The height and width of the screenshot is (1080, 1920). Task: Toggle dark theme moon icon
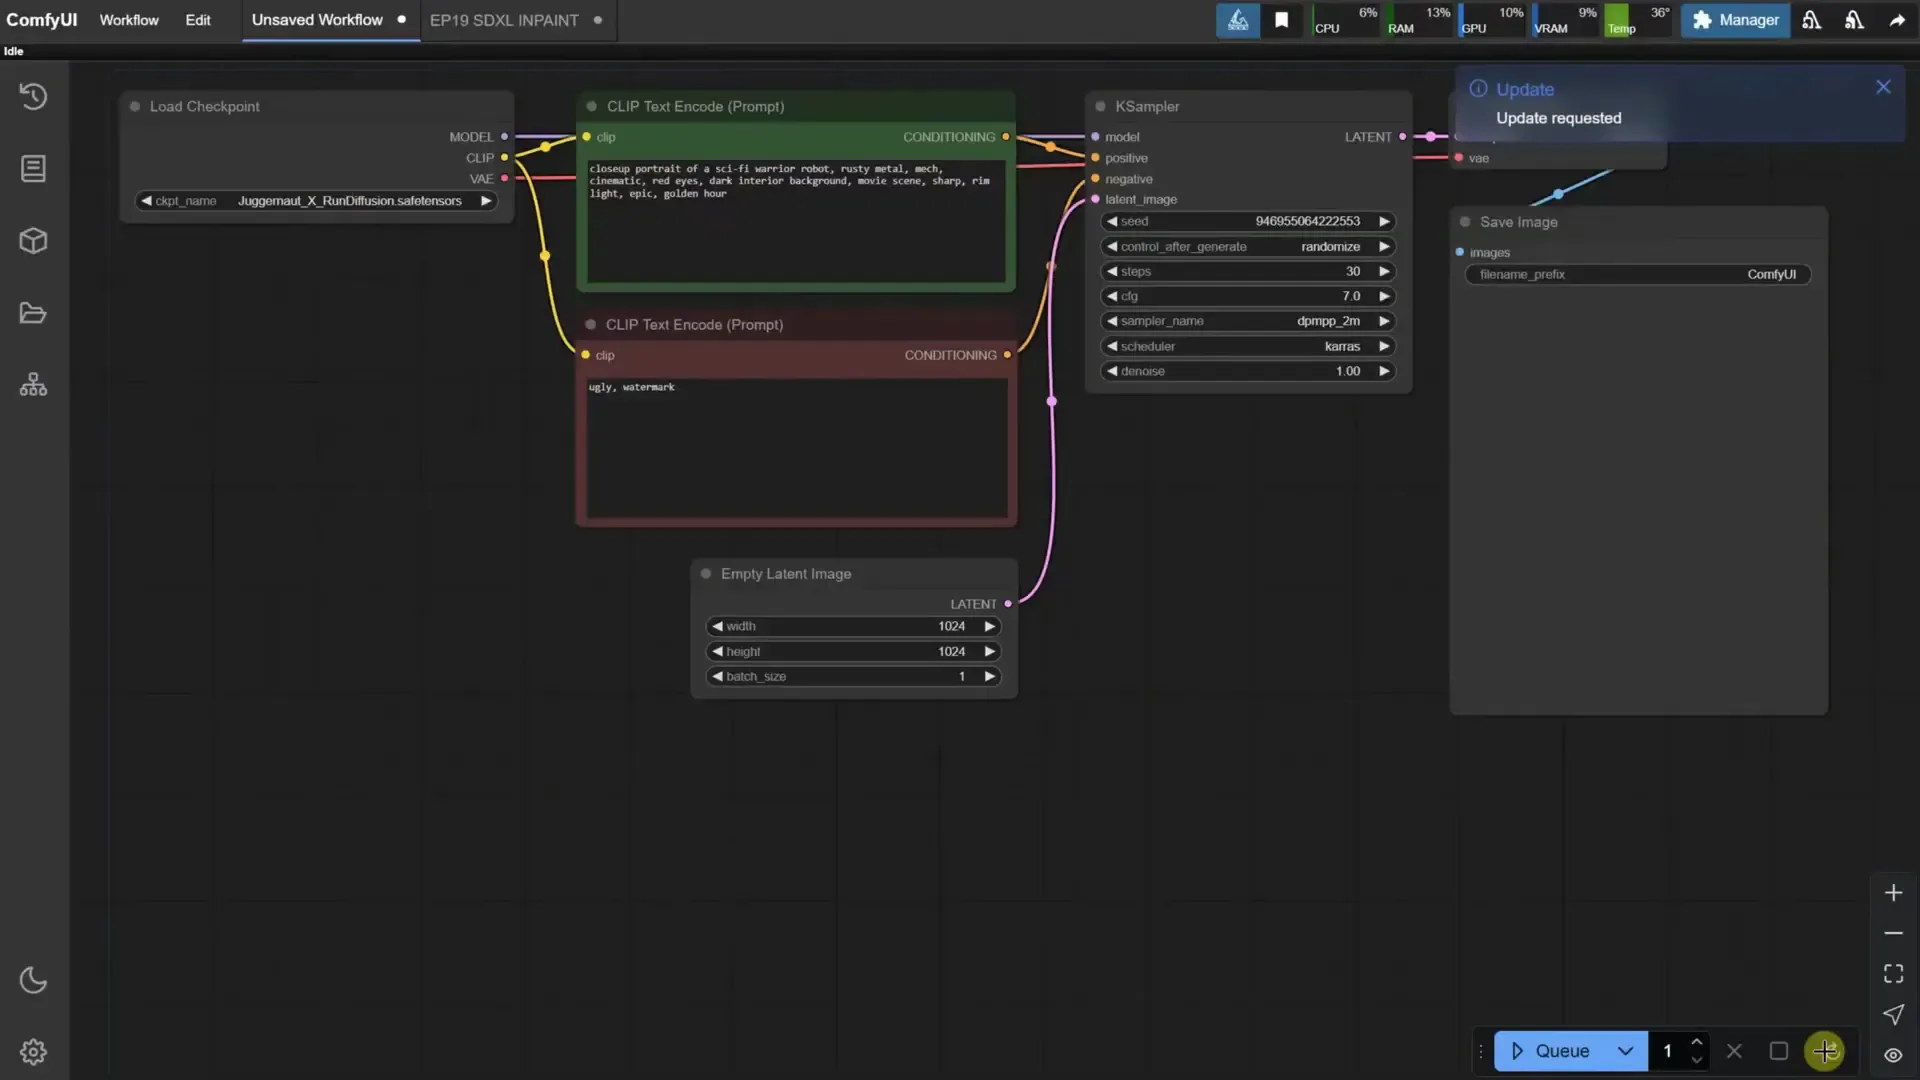pos(33,980)
